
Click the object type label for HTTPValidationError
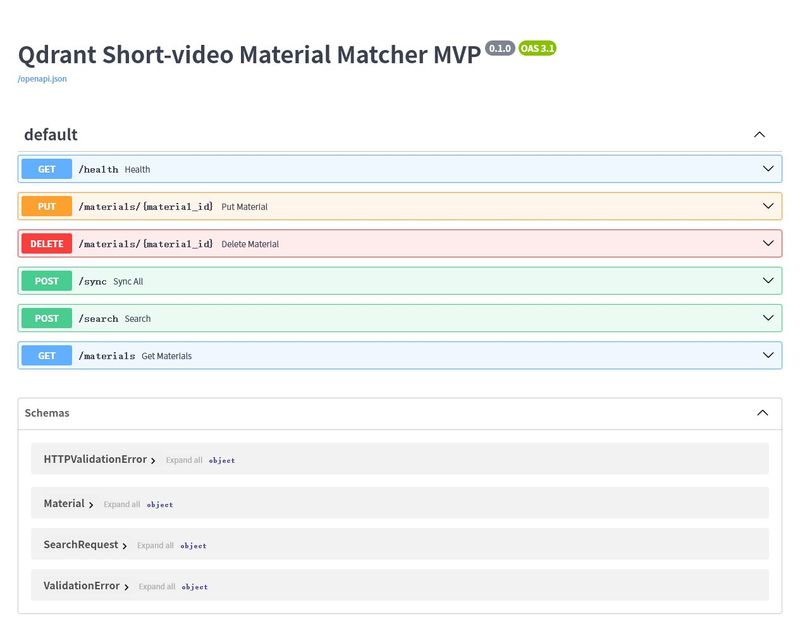222,460
